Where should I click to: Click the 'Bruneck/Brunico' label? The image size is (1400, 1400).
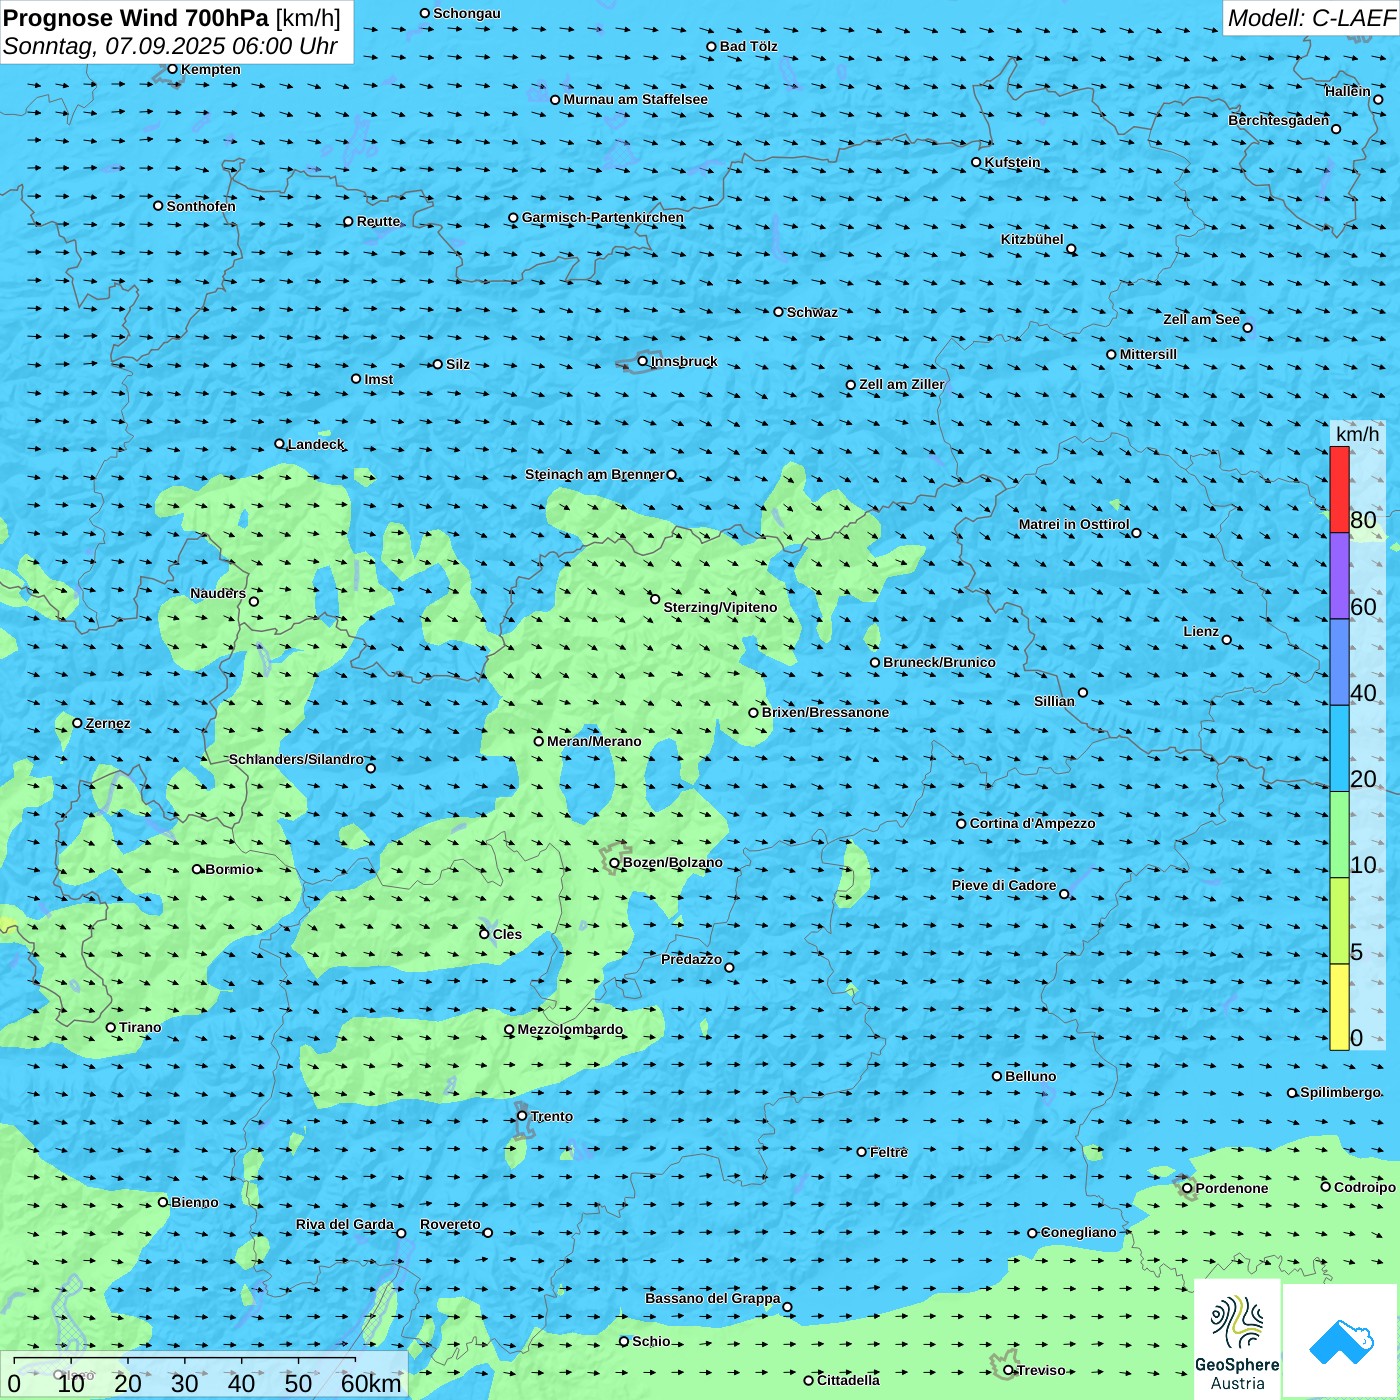pos(939,662)
